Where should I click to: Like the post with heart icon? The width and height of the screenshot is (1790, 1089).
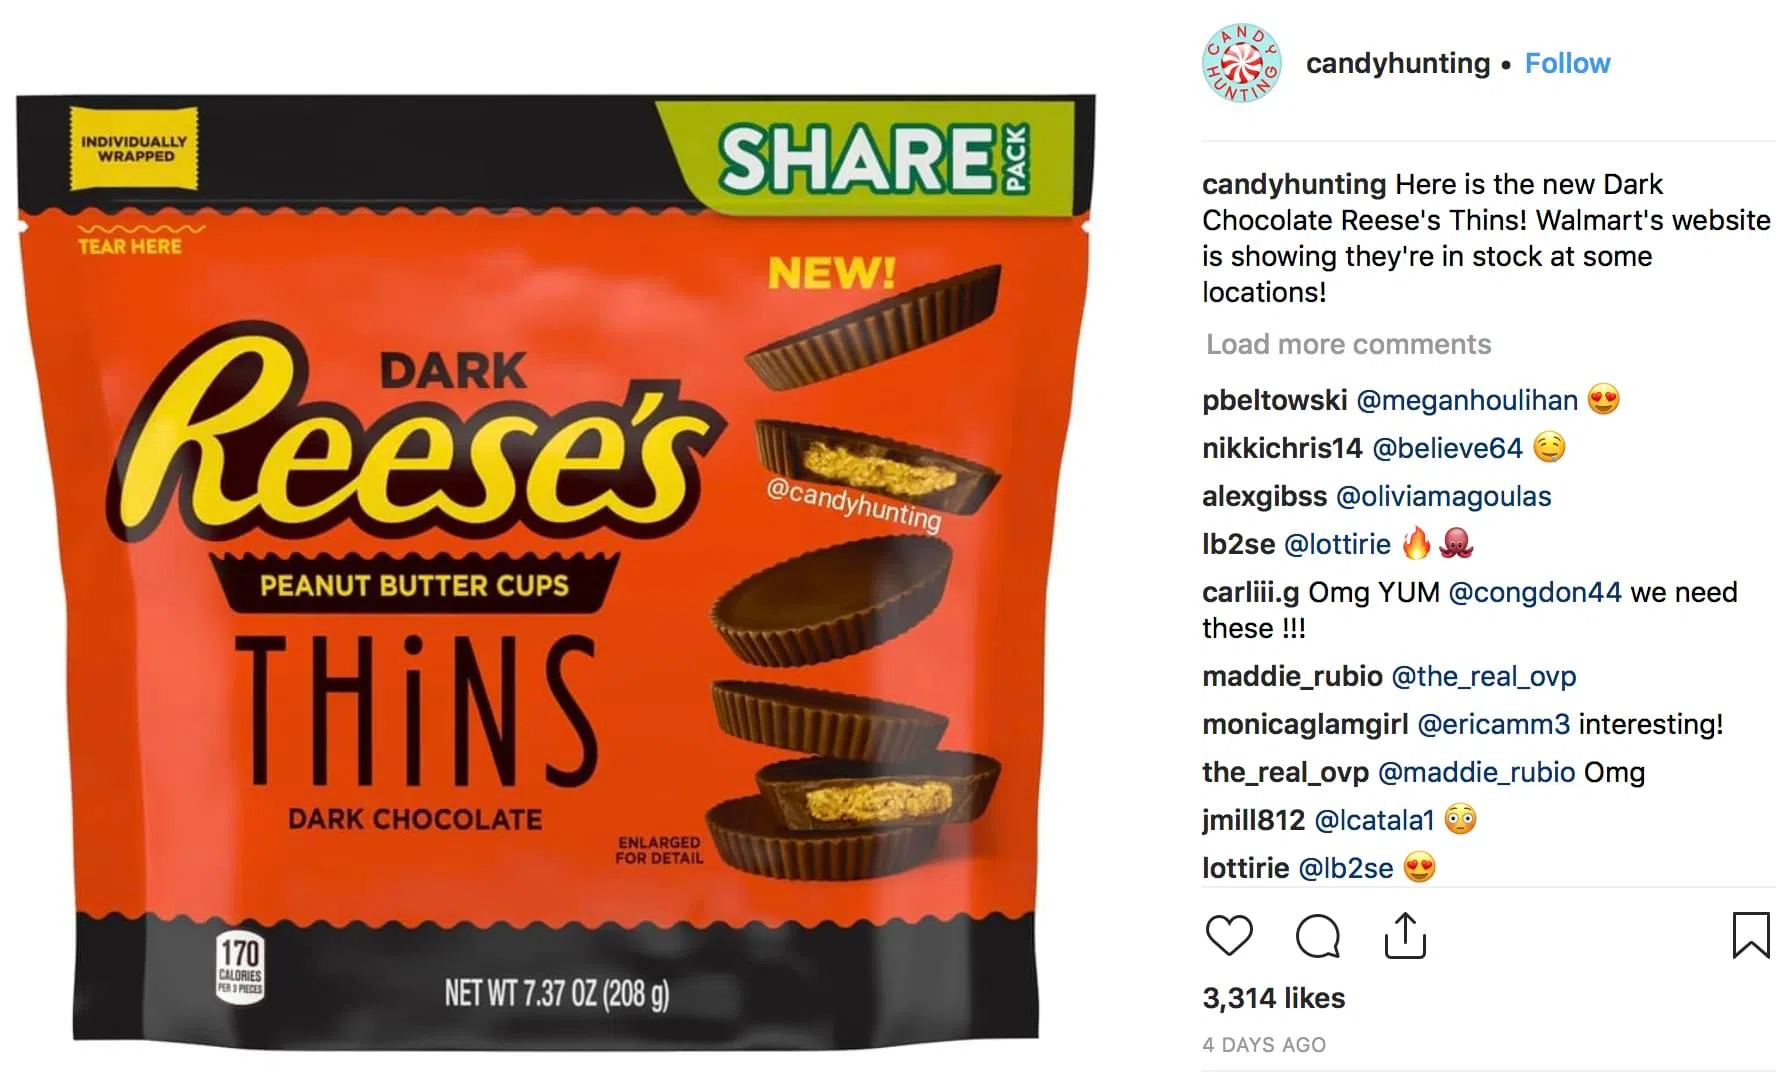1229,936
